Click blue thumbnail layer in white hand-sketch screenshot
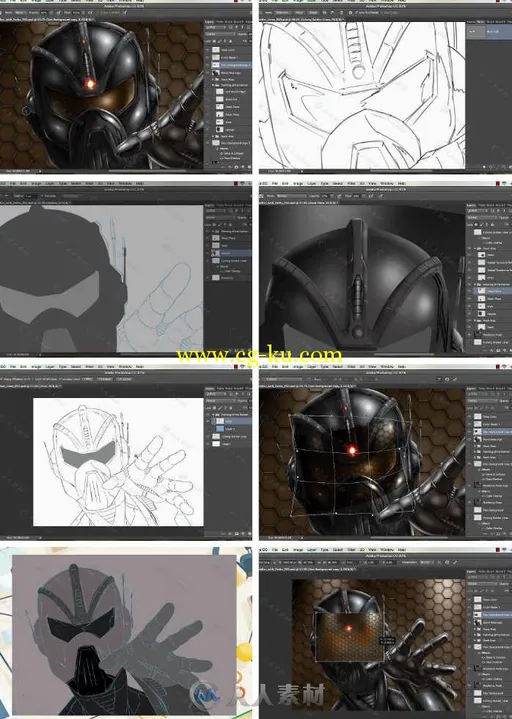Screen dimensions: 512x719 tap(220, 429)
